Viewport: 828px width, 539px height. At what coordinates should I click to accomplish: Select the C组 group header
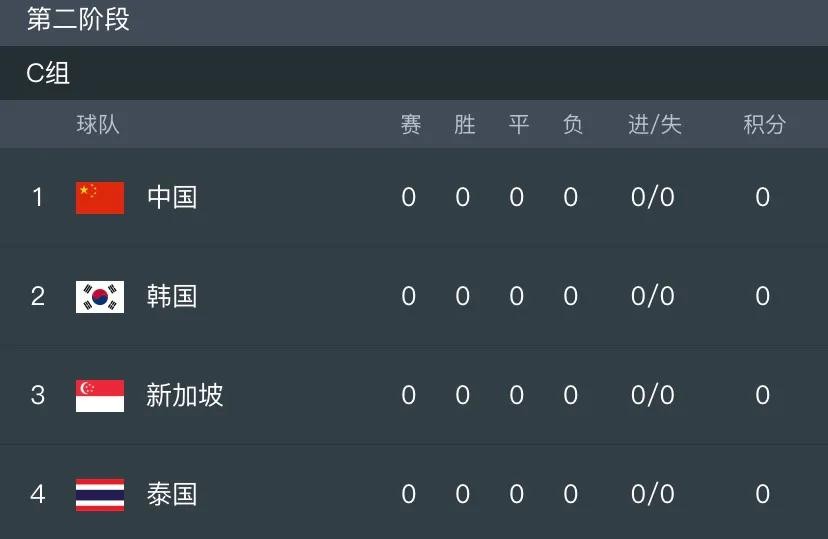[48, 73]
